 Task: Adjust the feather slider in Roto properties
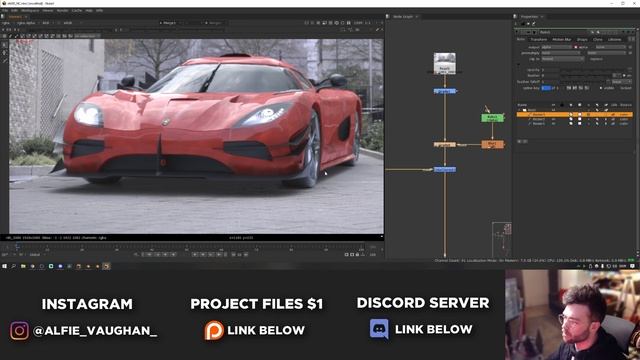[x=586, y=76]
